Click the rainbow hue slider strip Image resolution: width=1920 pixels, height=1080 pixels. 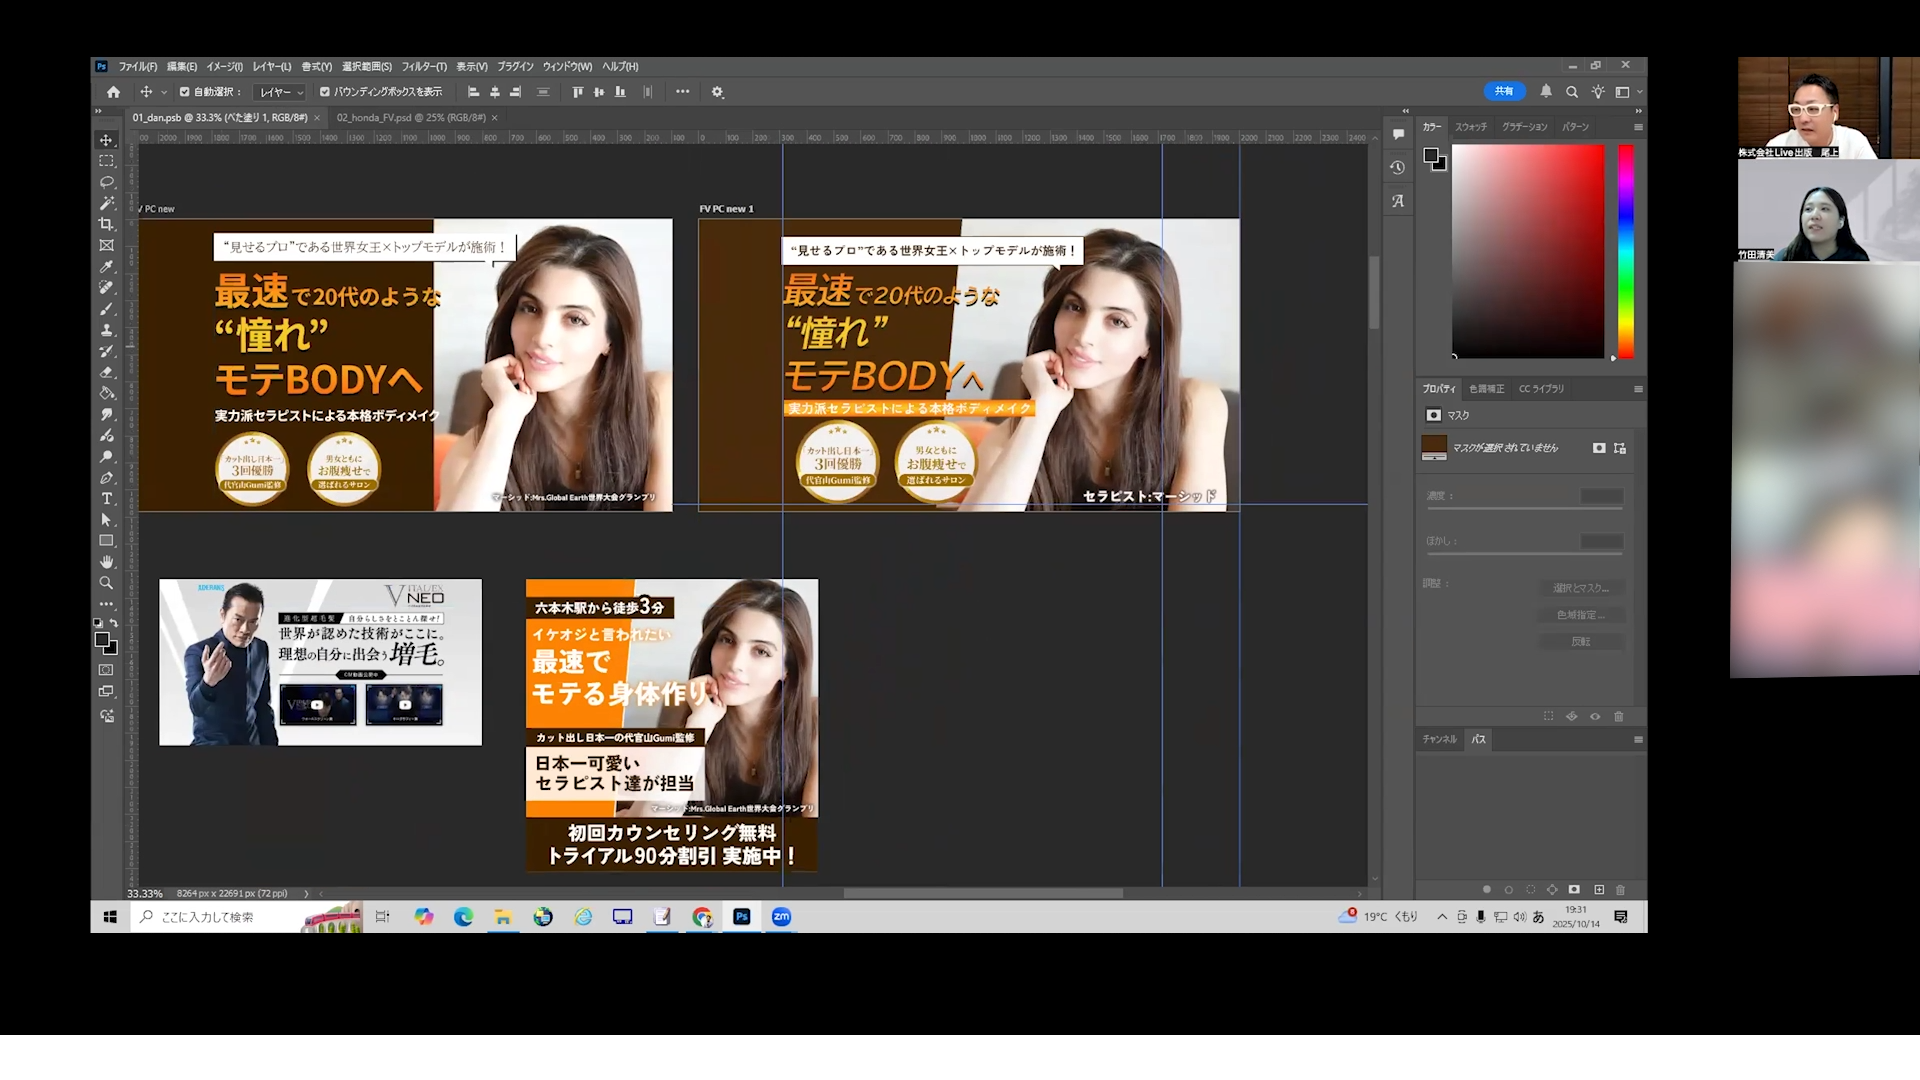pyautogui.click(x=1626, y=250)
